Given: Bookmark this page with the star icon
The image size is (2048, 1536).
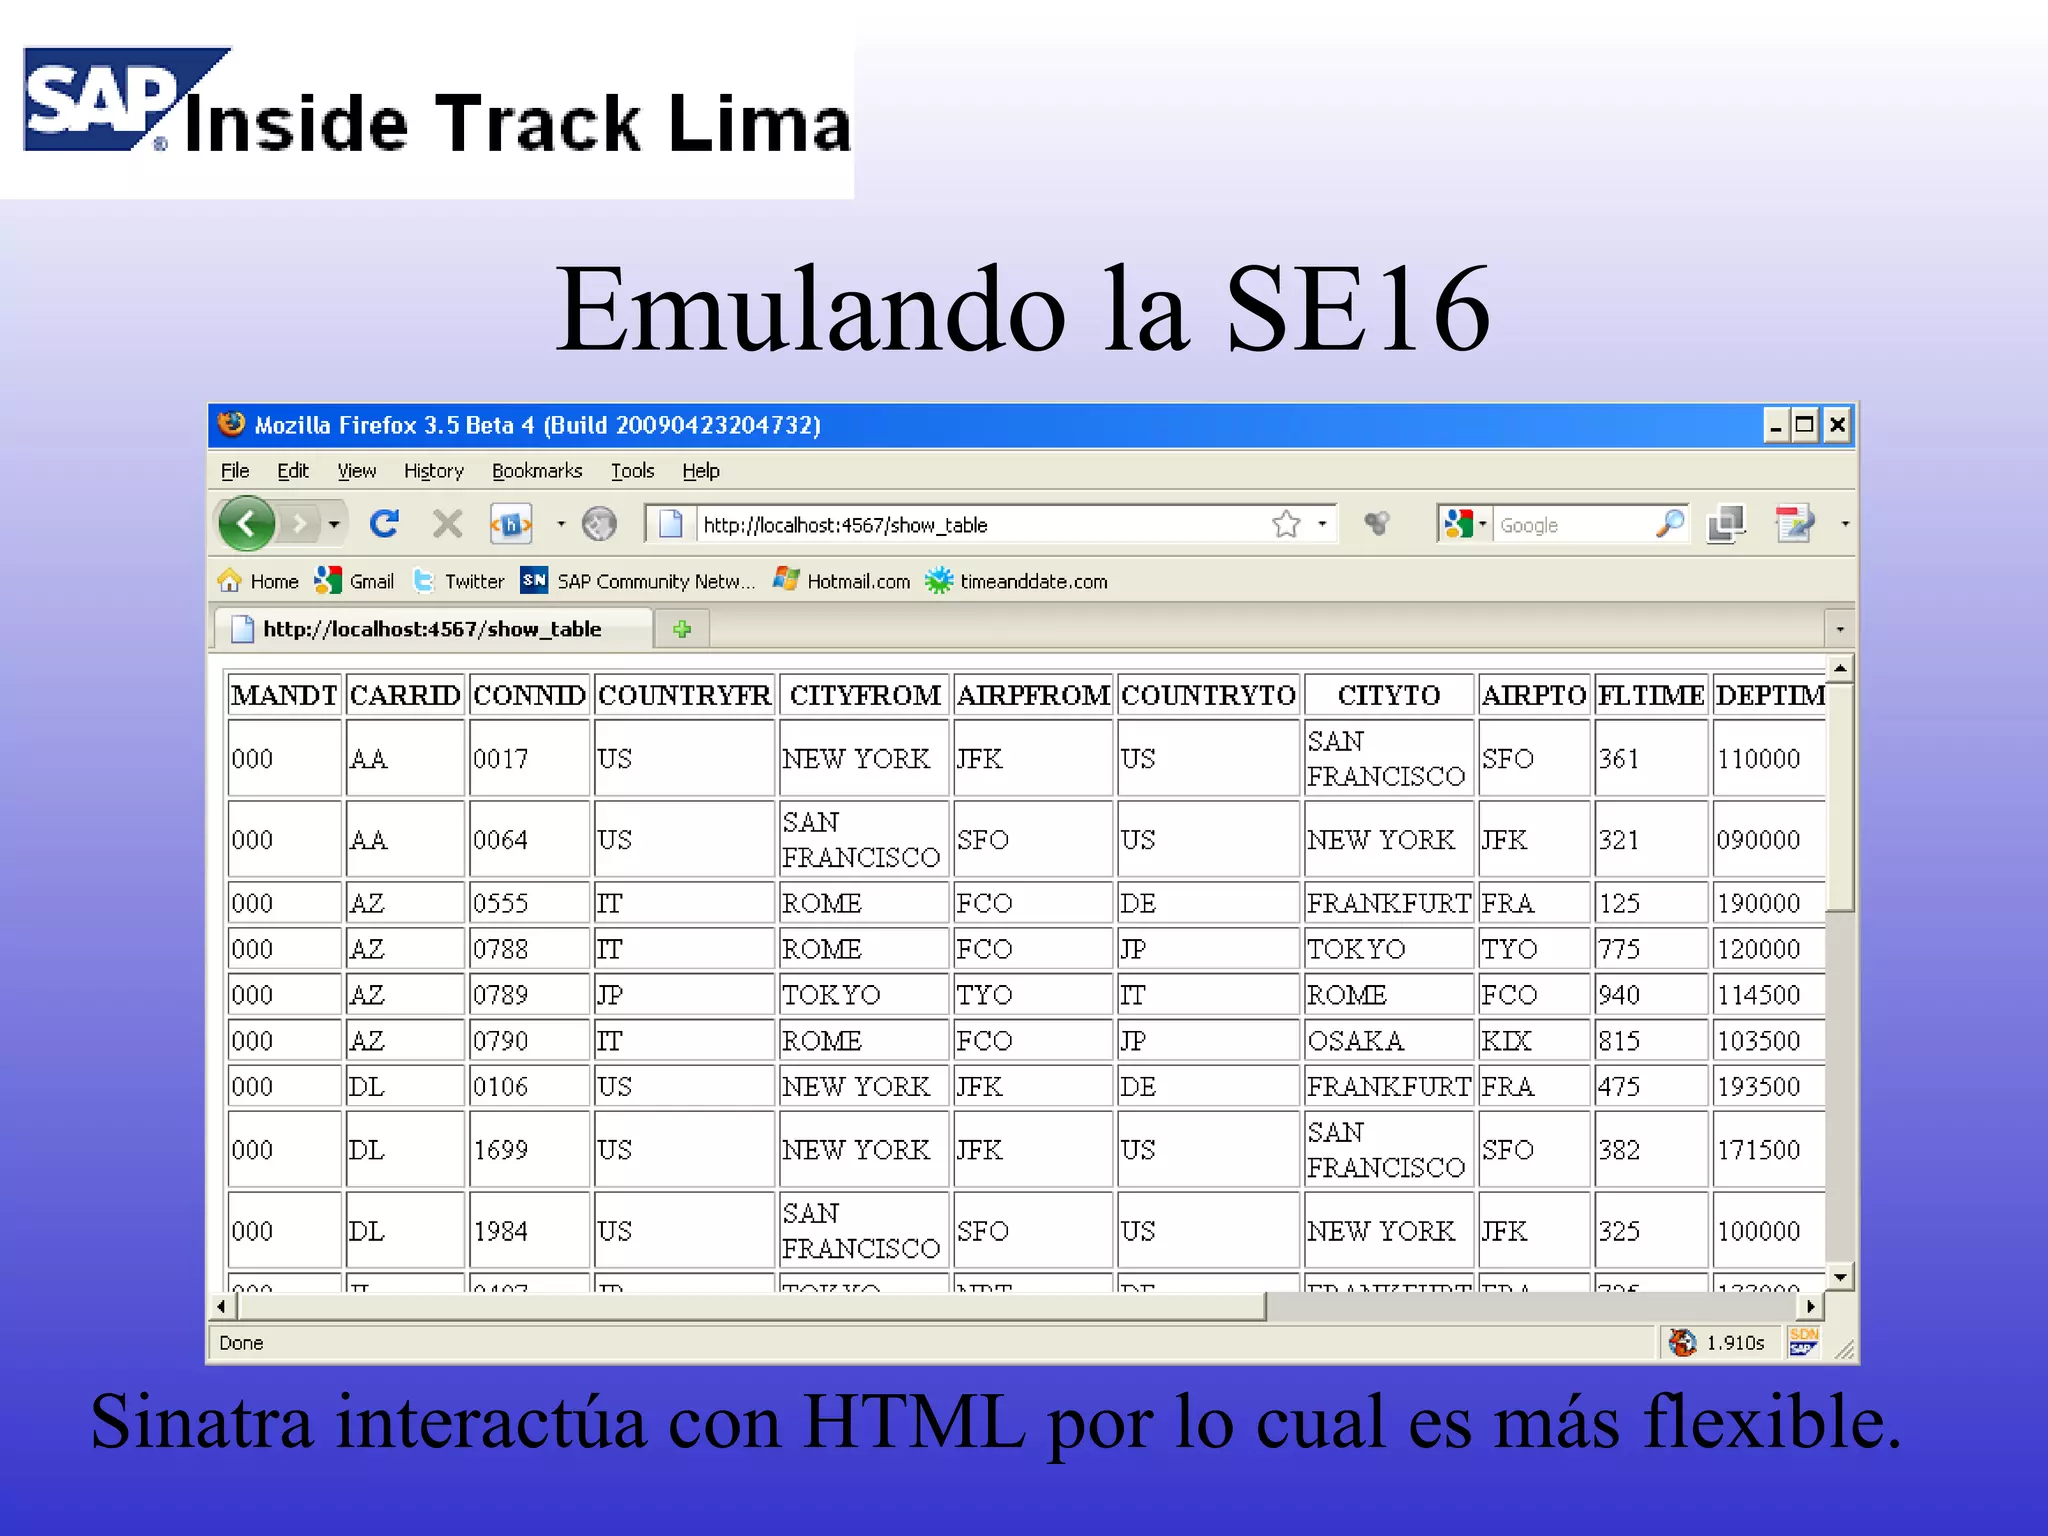Looking at the screenshot, I should 1286,523.
